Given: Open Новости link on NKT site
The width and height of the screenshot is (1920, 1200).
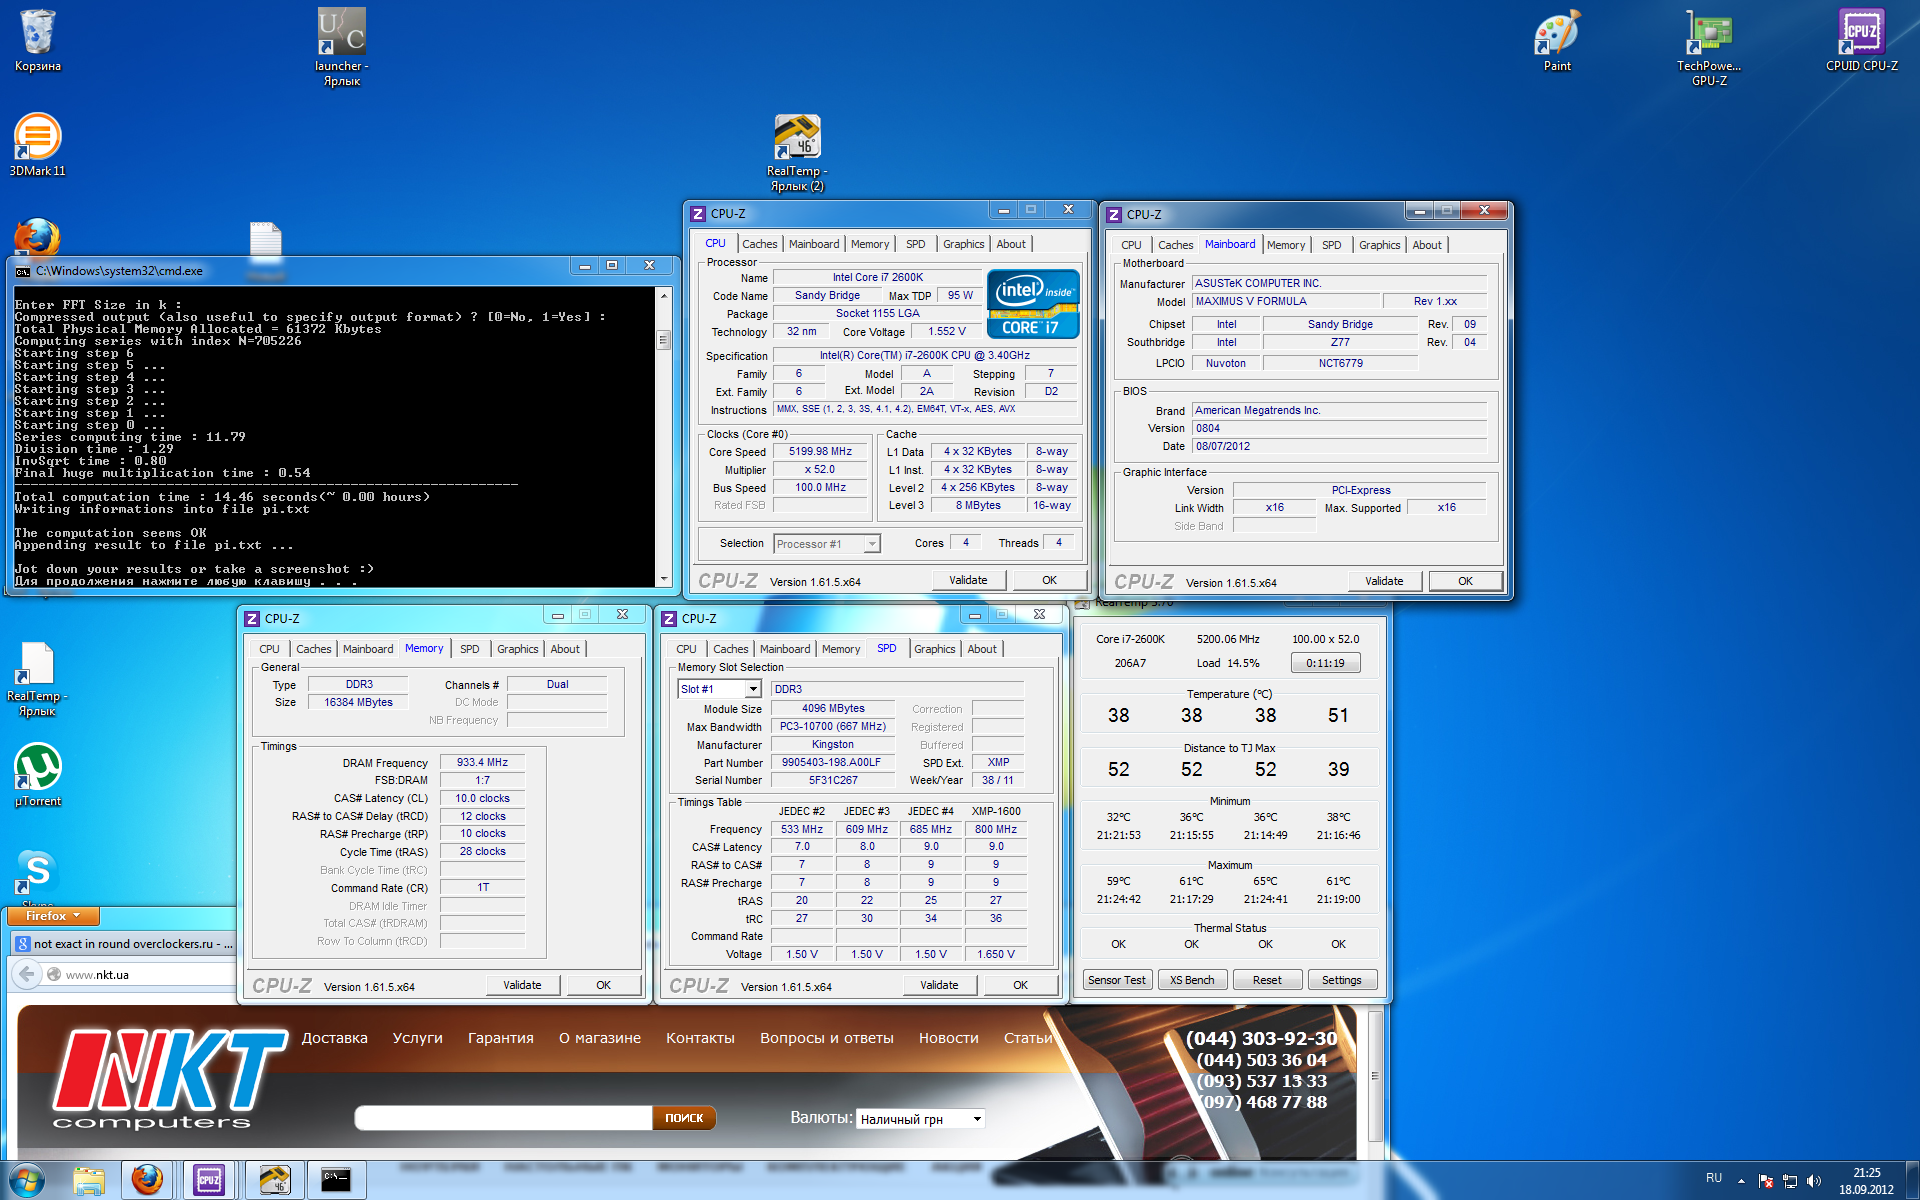Looking at the screenshot, I should (949, 1038).
